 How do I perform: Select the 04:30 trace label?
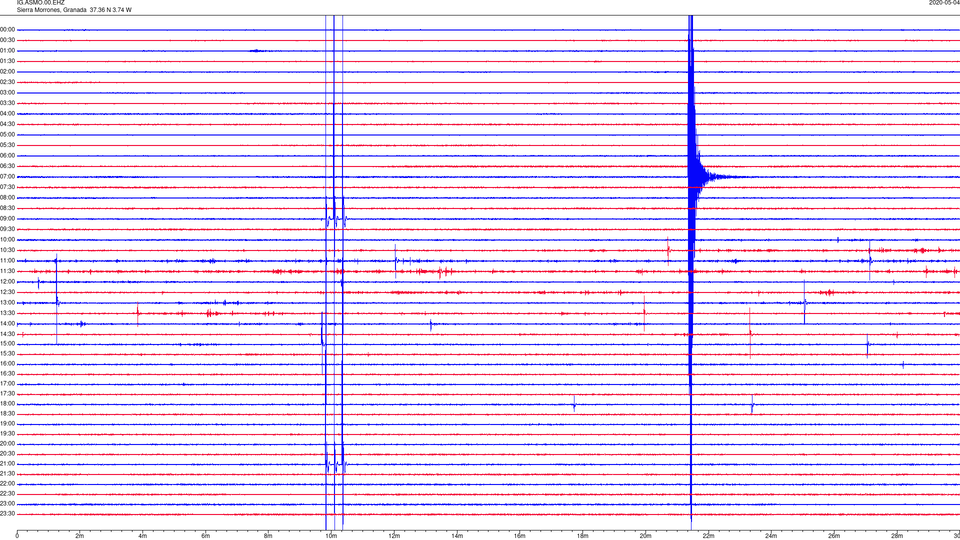[x=7, y=124]
